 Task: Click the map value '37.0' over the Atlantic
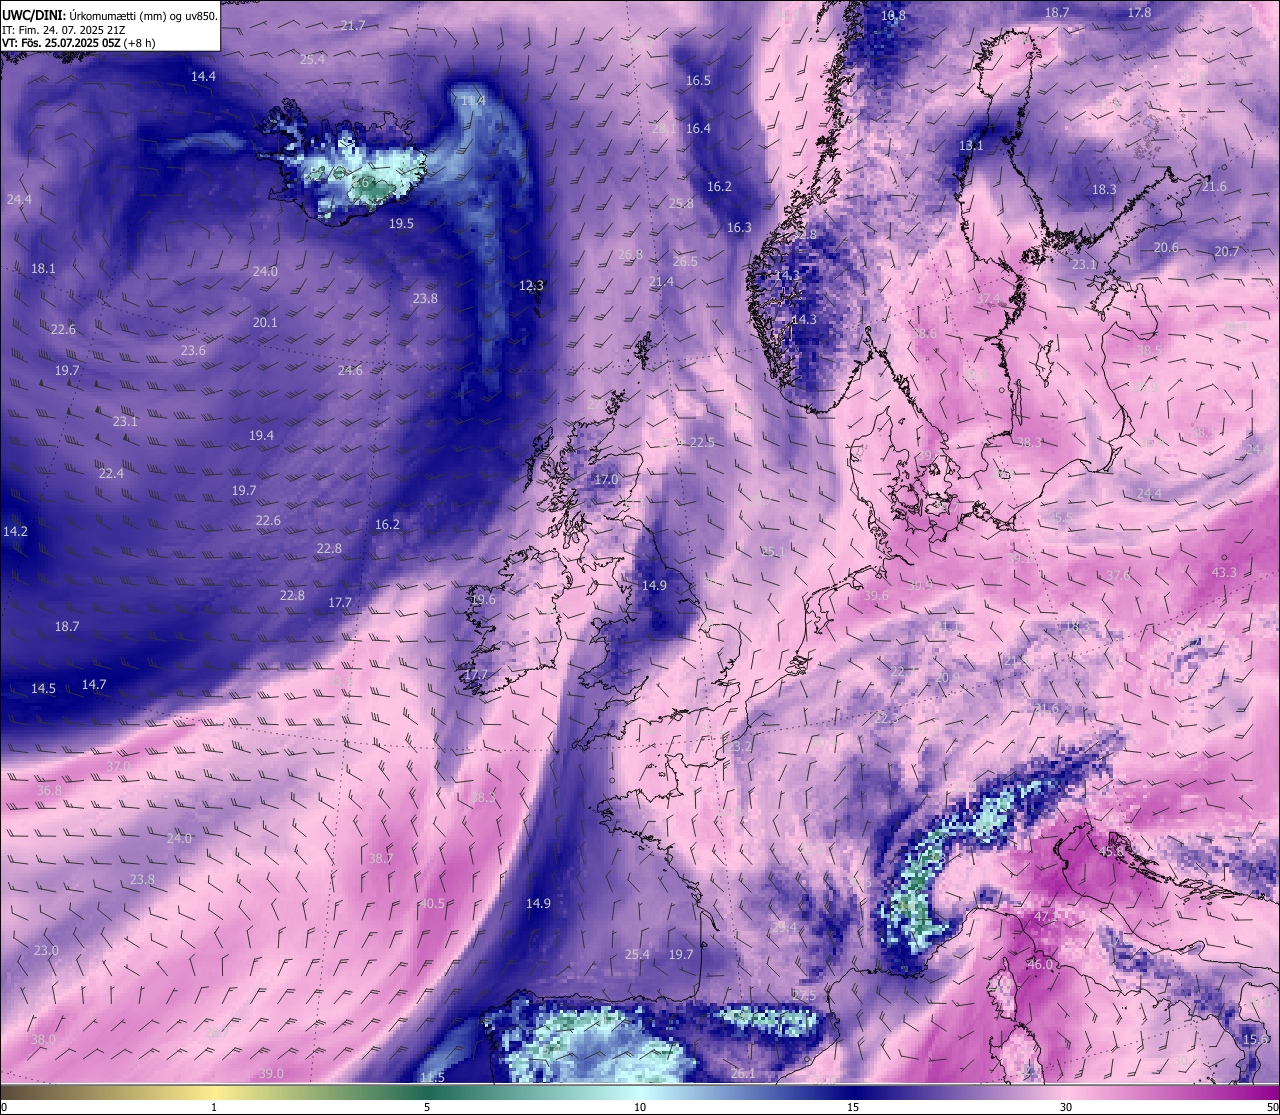118,767
